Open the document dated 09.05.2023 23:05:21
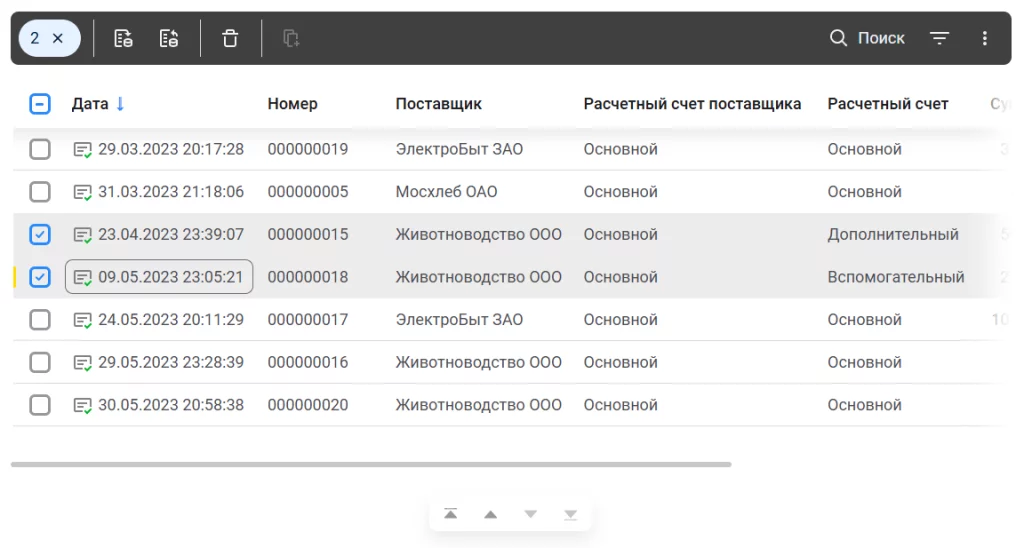The image size is (1024, 548). (170, 277)
